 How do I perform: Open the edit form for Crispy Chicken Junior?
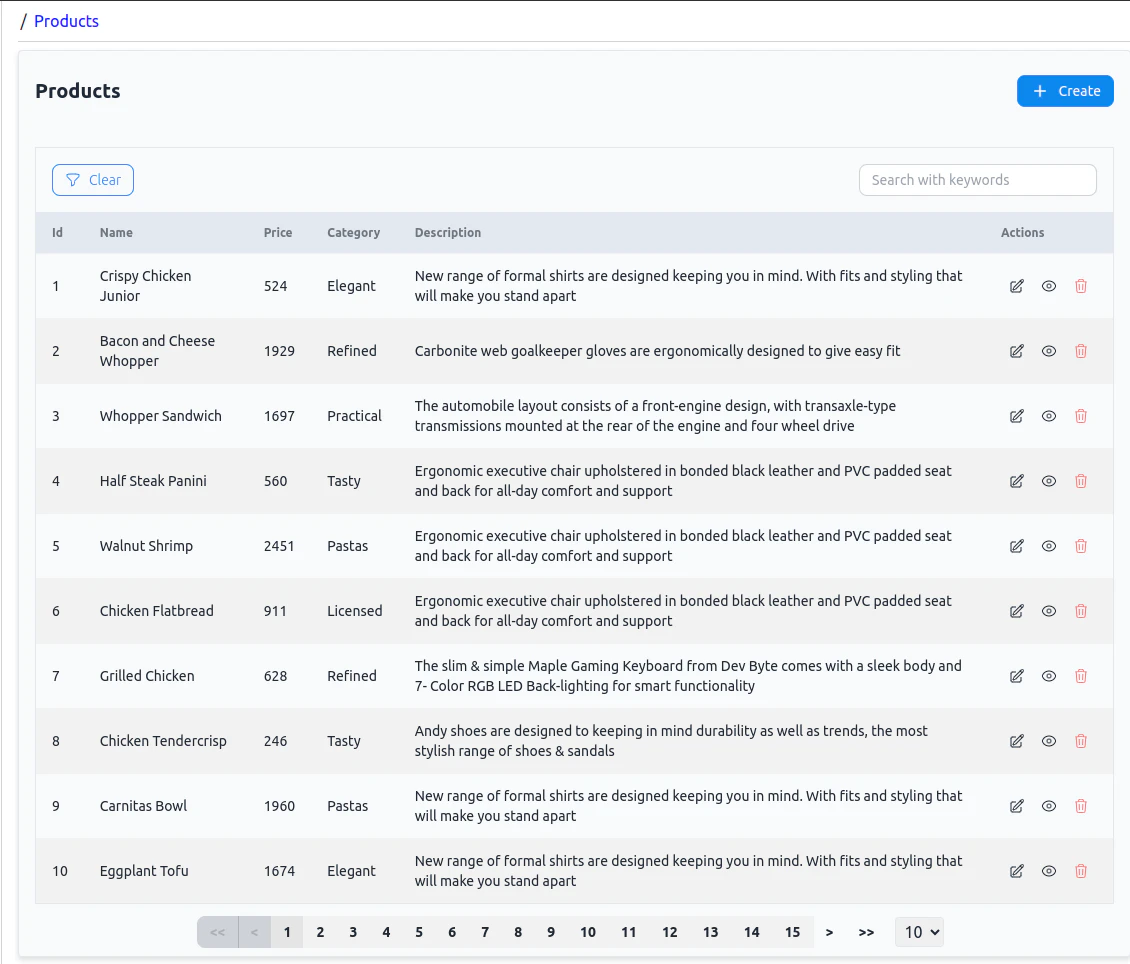pos(1016,286)
